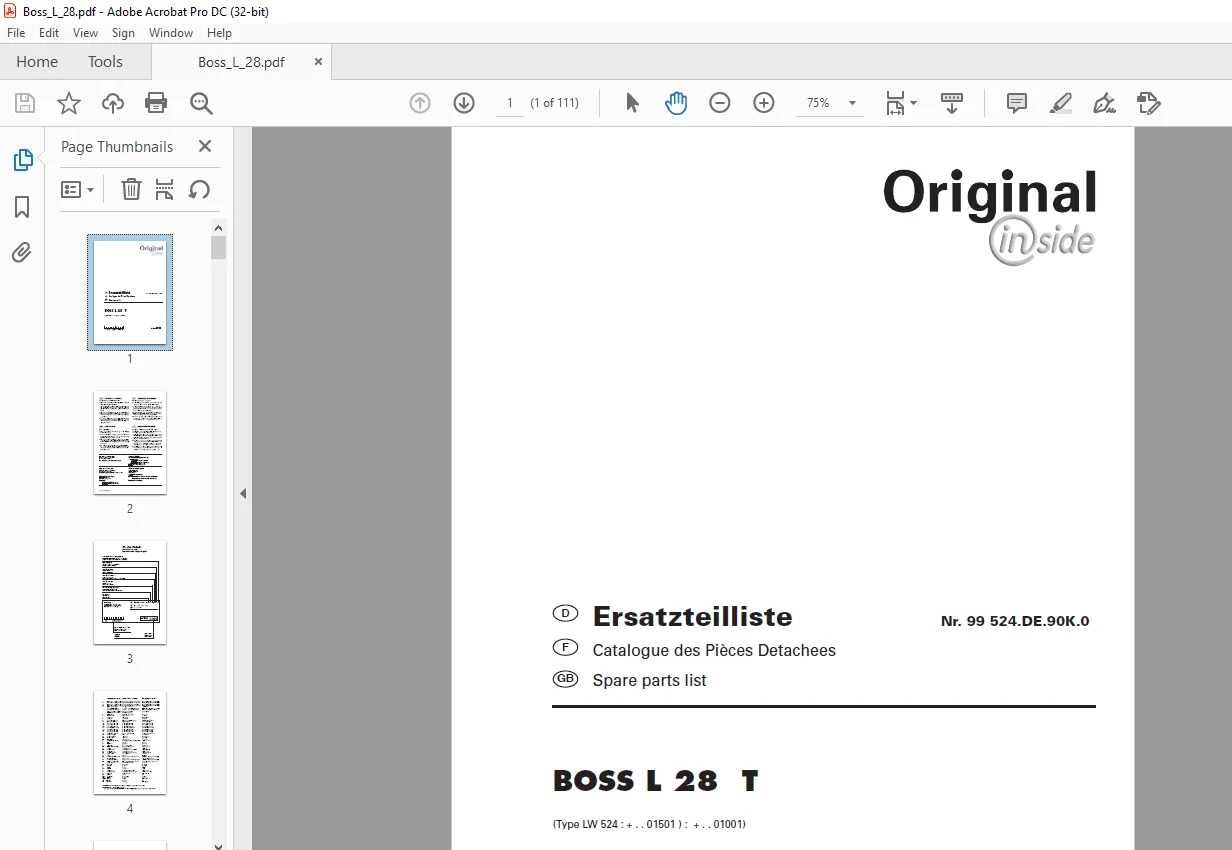
Task: Go to previous page arrow
Action: tap(420, 103)
